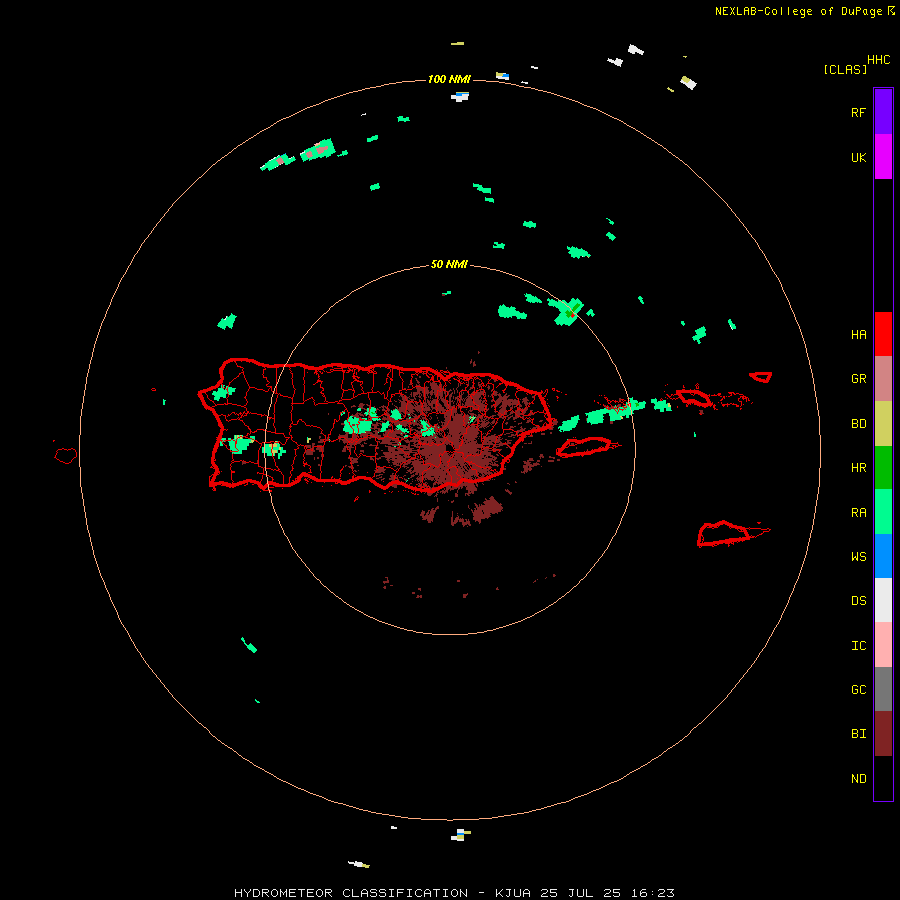
Task: Click the 'DS' legend label
Action: tap(858, 600)
